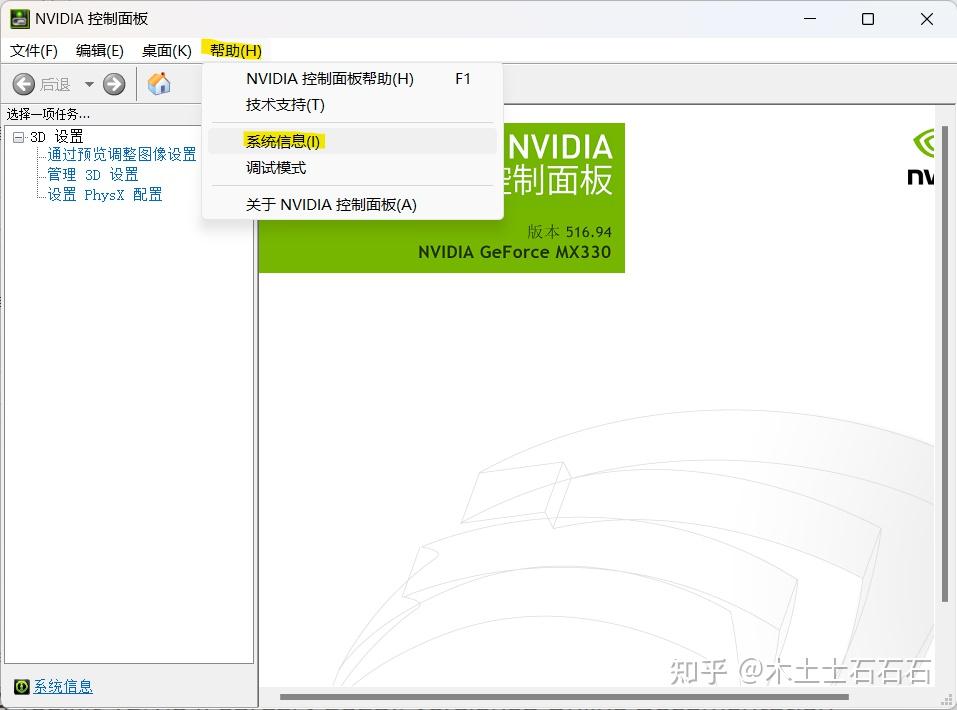Click the NVIDIA icon in the title bar
Image resolution: width=957 pixels, height=710 pixels.
[21, 18]
